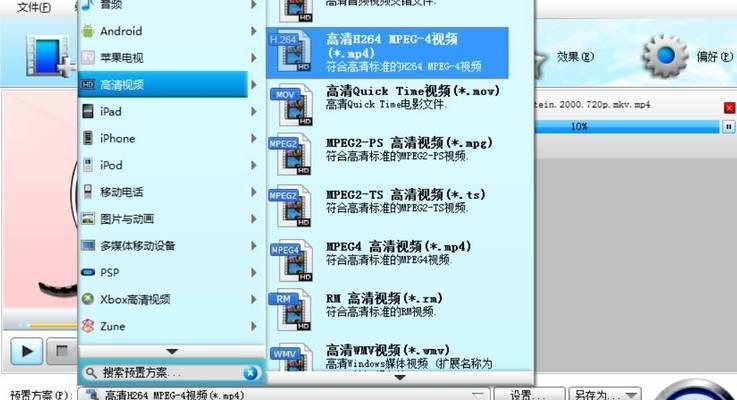Open preferences via the gear icon
The height and width of the screenshot is (400, 737).
[665, 56]
